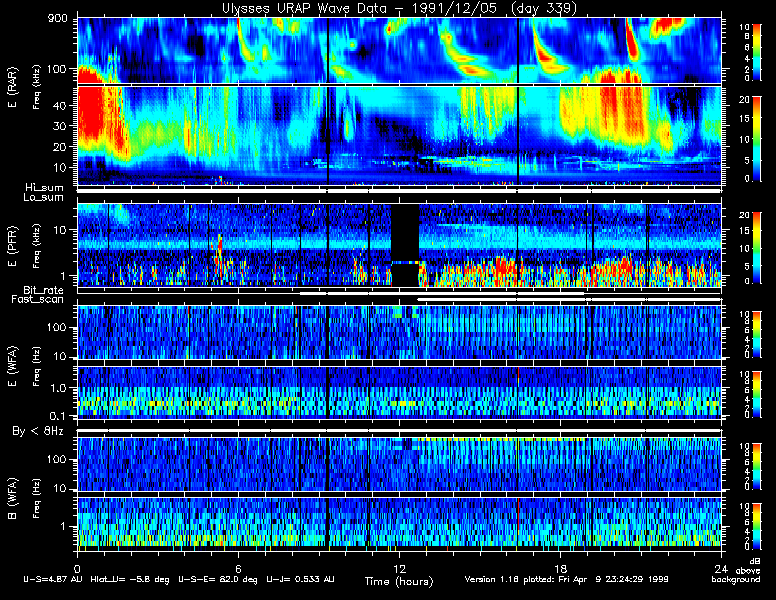This screenshot has height=600, width=776.
Task: Click the red burst at hour 0 in top RAR panel
Action: (x=91, y=75)
